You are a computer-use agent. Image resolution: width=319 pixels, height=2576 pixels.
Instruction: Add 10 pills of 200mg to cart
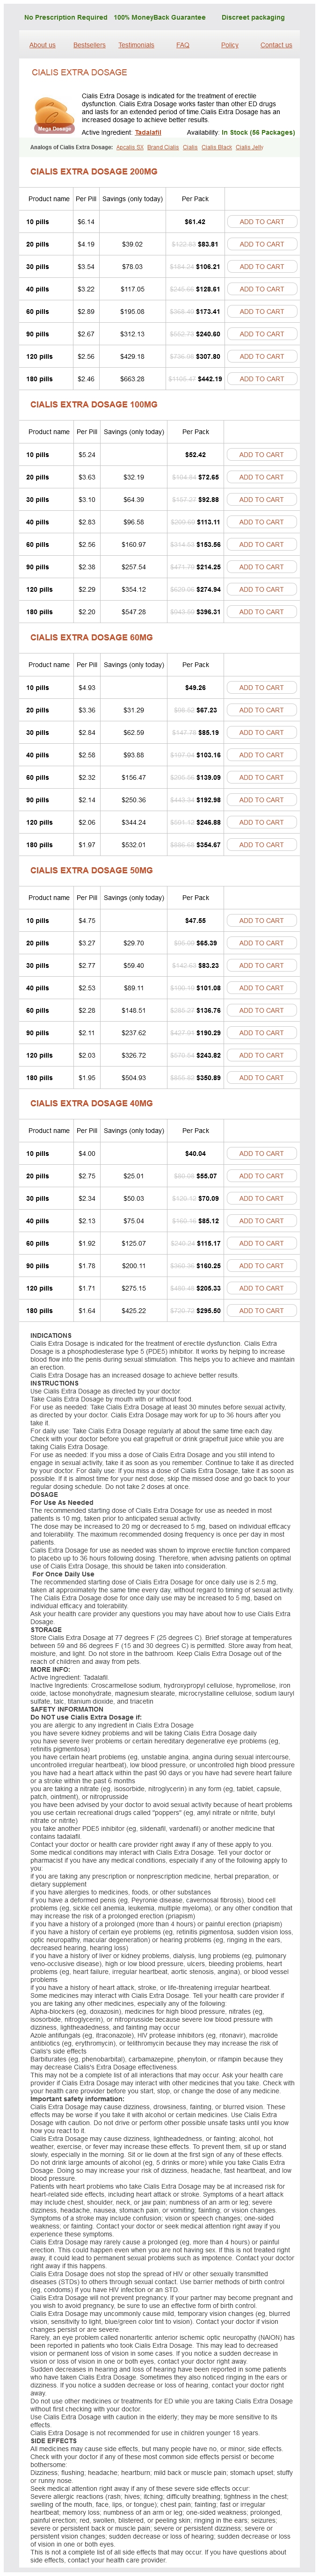tap(261, 222)
